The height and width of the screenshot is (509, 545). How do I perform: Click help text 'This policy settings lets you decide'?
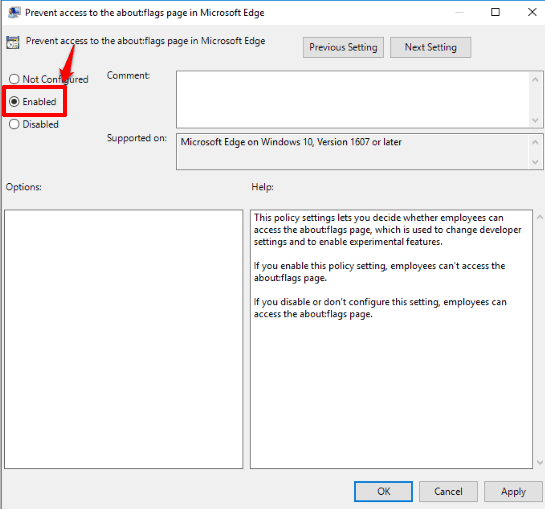pyautogui.click(x=327, y=218)
